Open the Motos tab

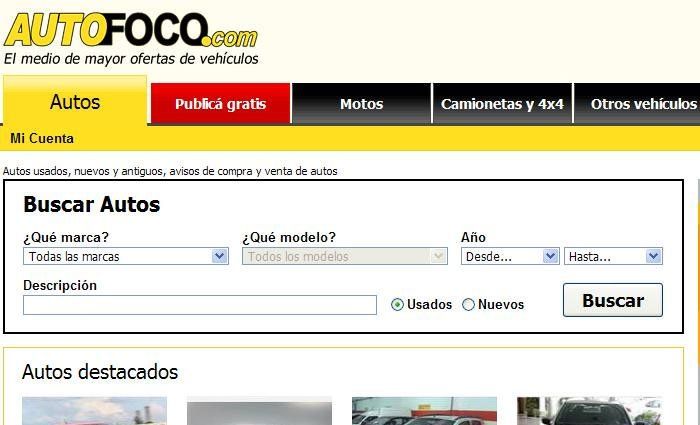click(361, 104)
